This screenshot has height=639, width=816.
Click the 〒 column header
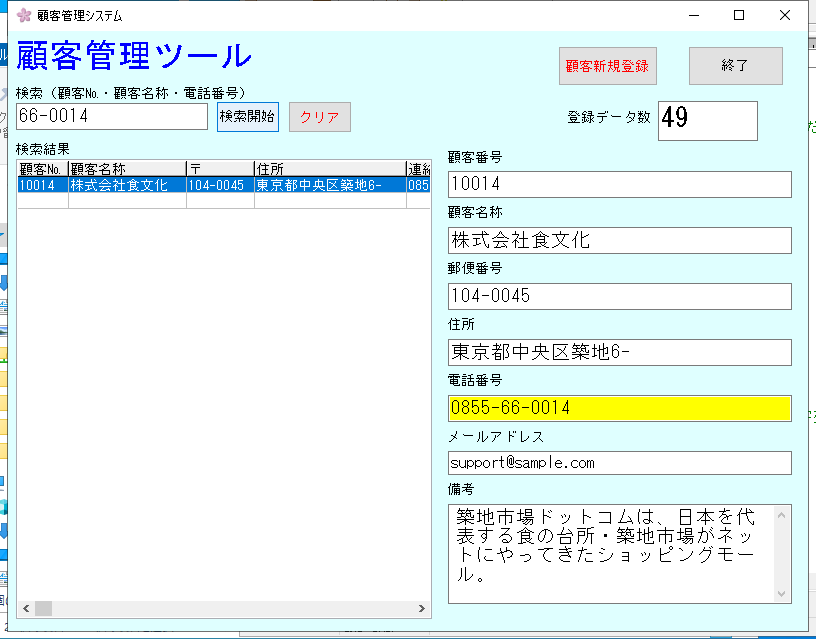coord(220,169)
